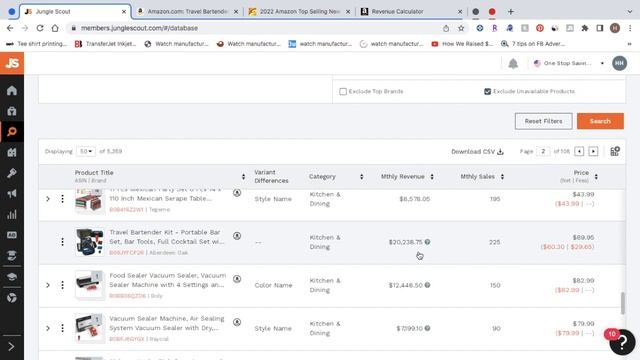Image resolution: width=640 pixels, height=360 pixels.
Task: Open browser extensions puzzle icon
Action: tap(585, 28)
